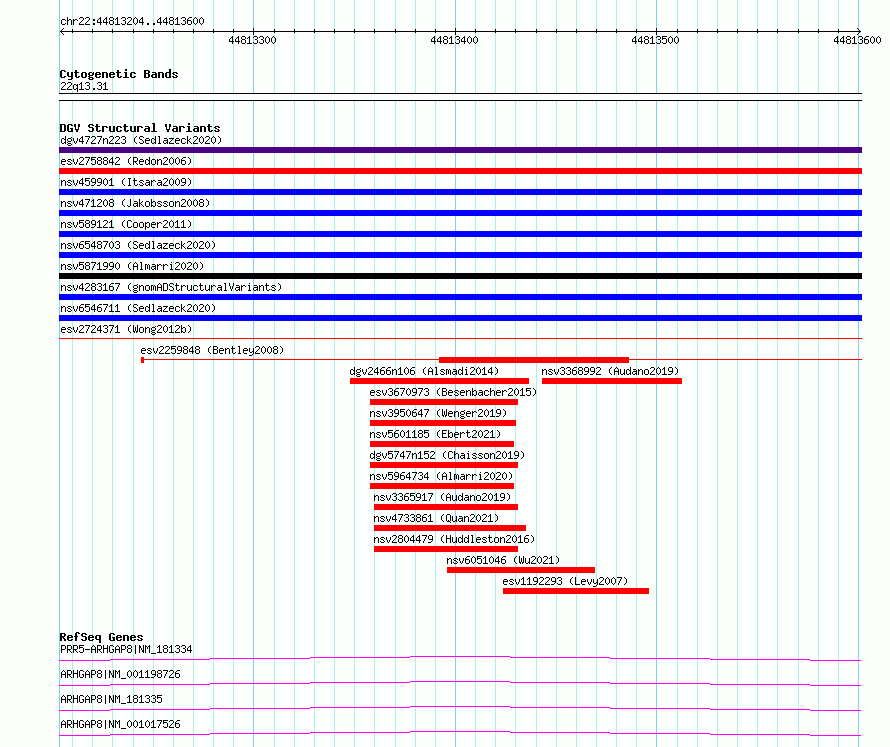Click the chr22:44813204..44813600 coordinates label
This screenshot has height=747, width=890.
coord(132,22)
